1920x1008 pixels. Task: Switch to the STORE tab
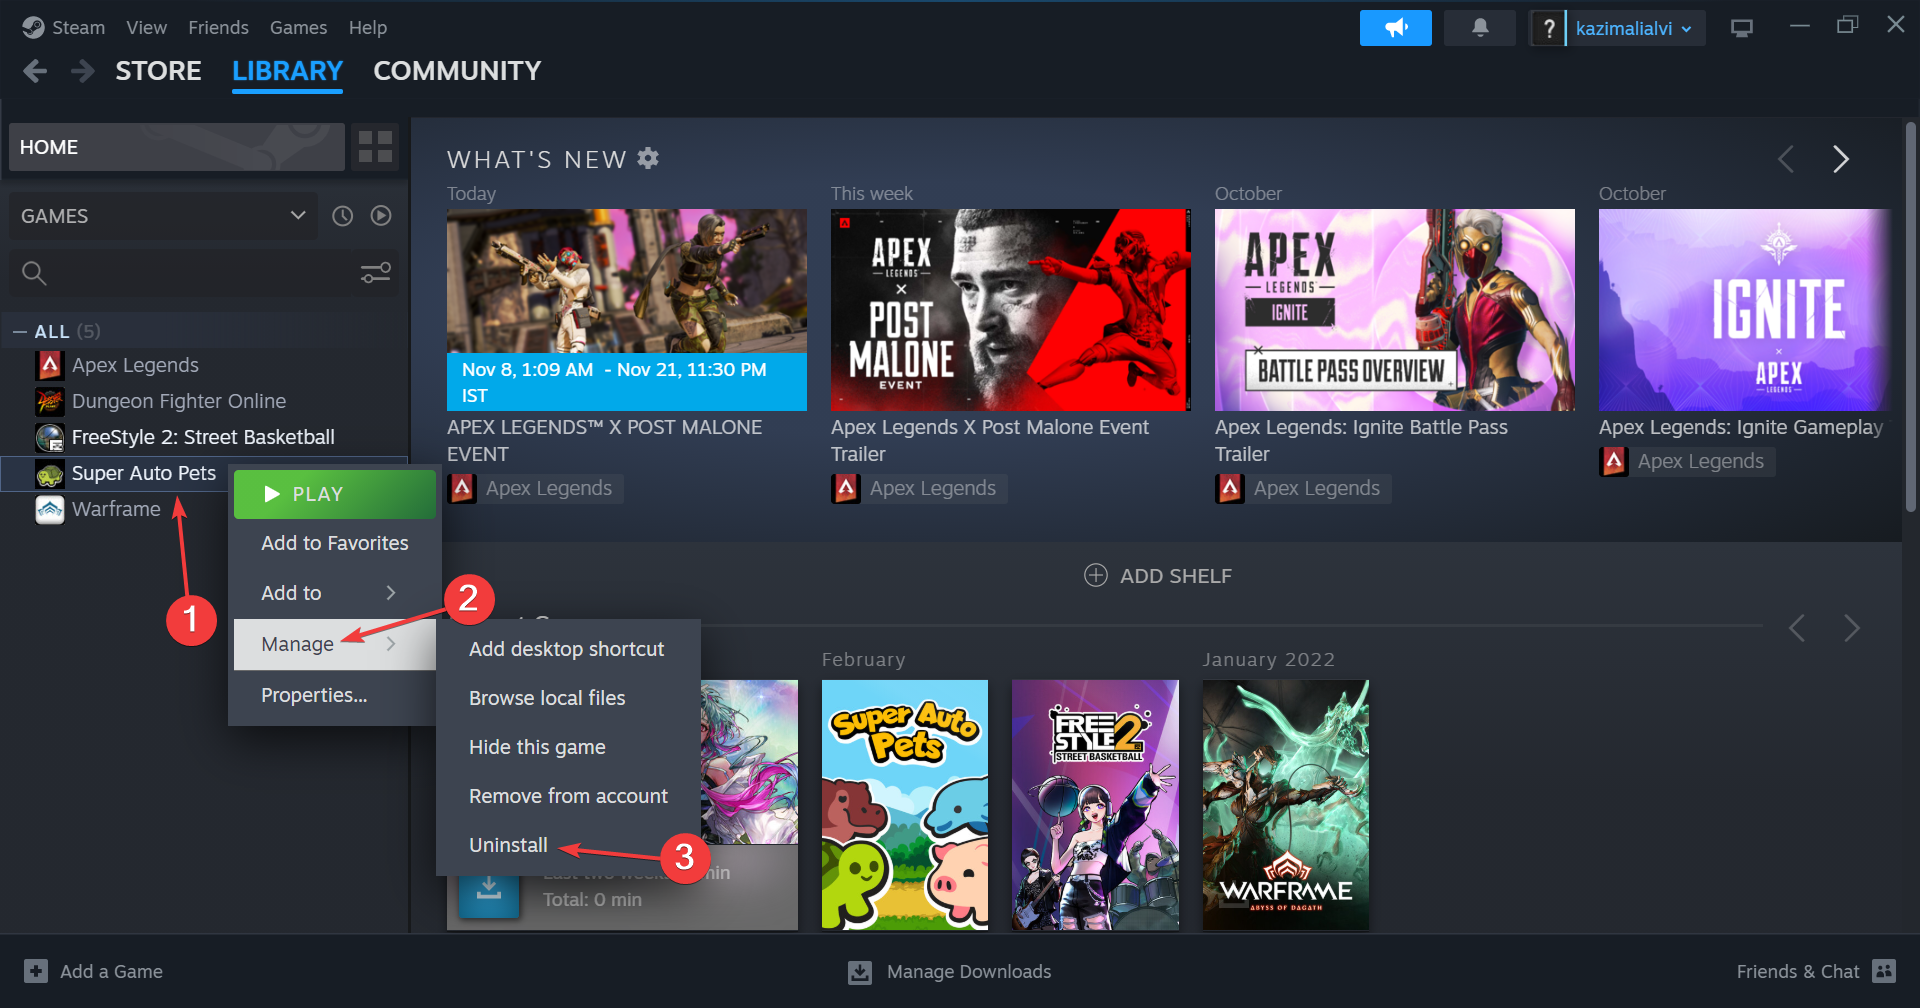click(x=158, y=71)
